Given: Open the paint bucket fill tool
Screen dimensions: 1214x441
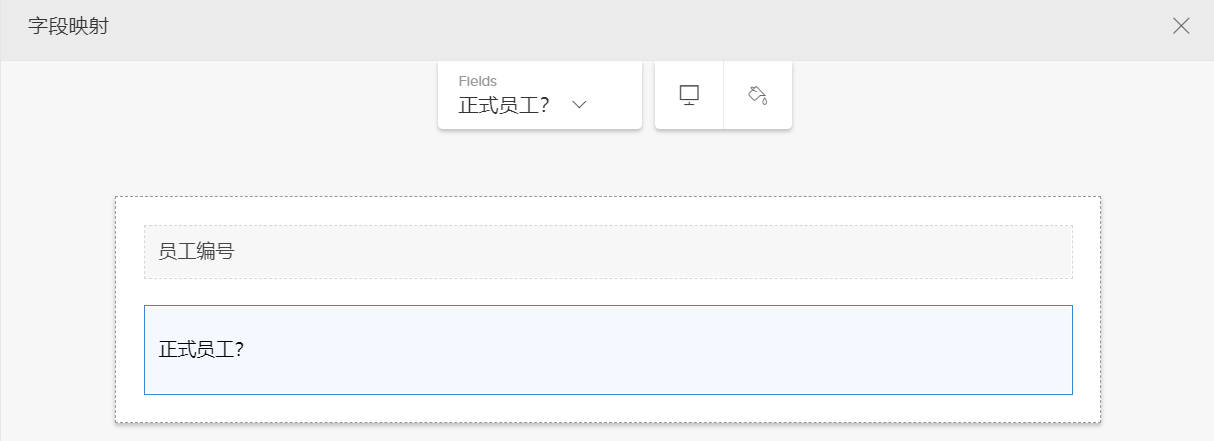Looking at the screenshot, I should click(757, 95).
